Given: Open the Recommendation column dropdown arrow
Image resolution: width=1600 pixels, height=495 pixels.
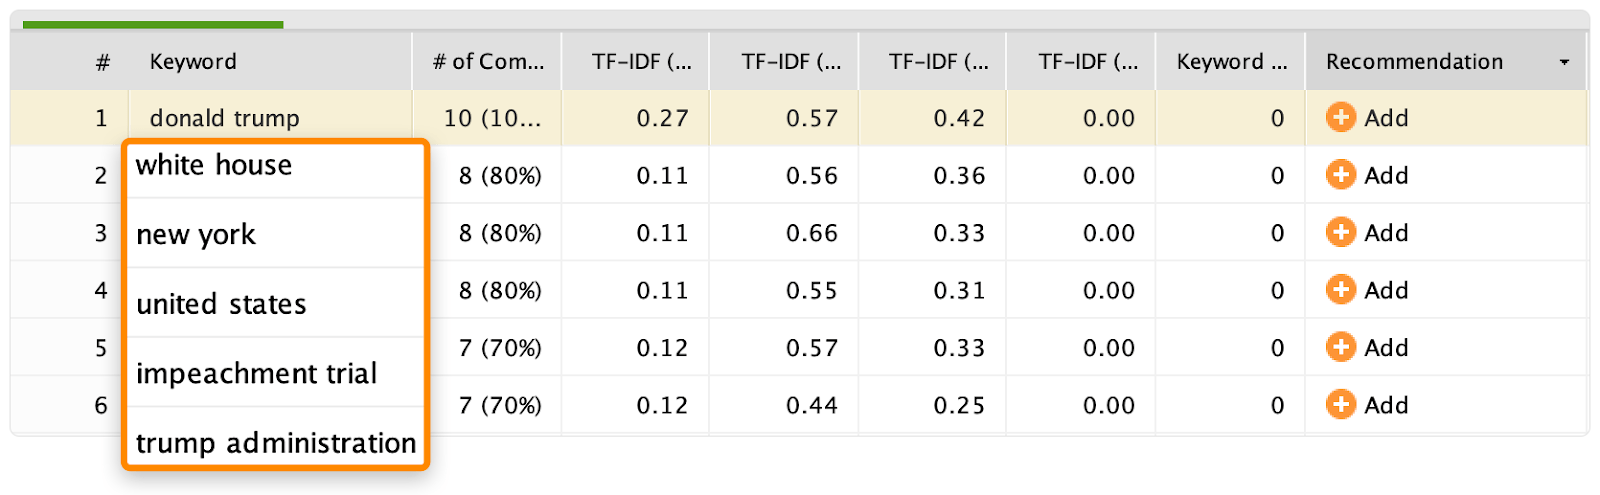Looking at the screenshot, I should [1564, 62].
